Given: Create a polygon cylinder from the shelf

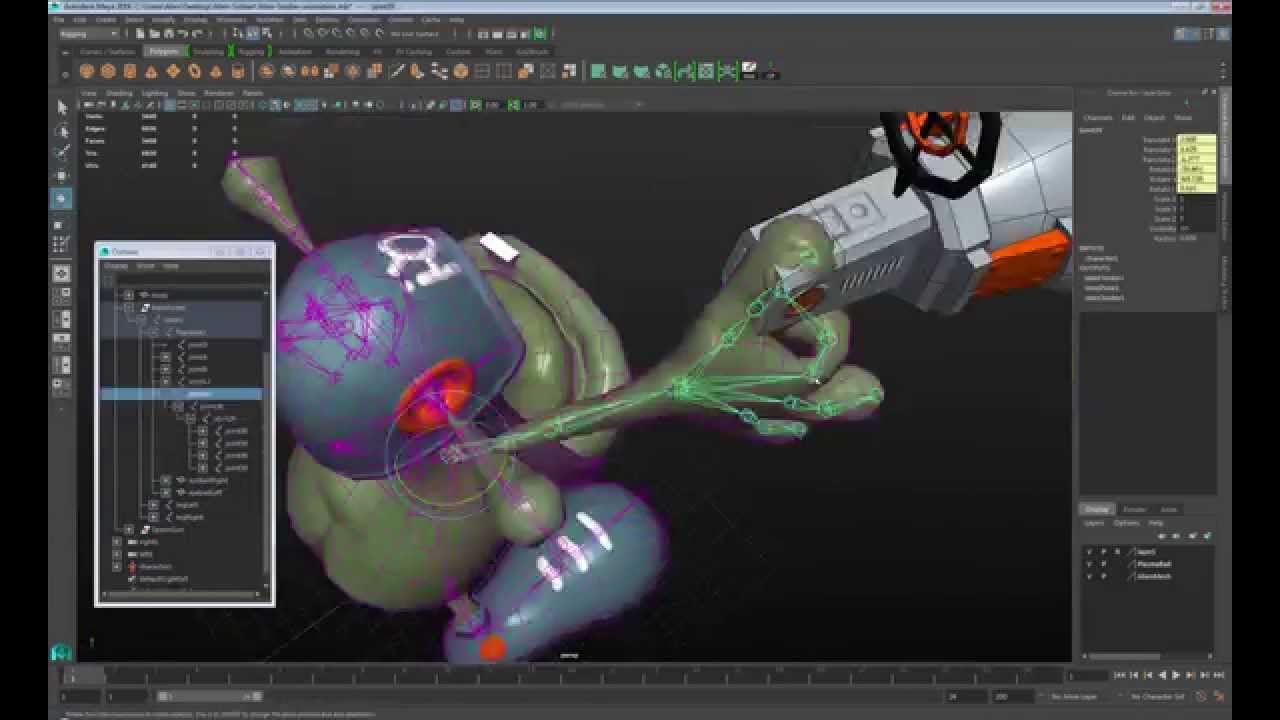Looking at the screenshot, I should [x=129, y=71].
